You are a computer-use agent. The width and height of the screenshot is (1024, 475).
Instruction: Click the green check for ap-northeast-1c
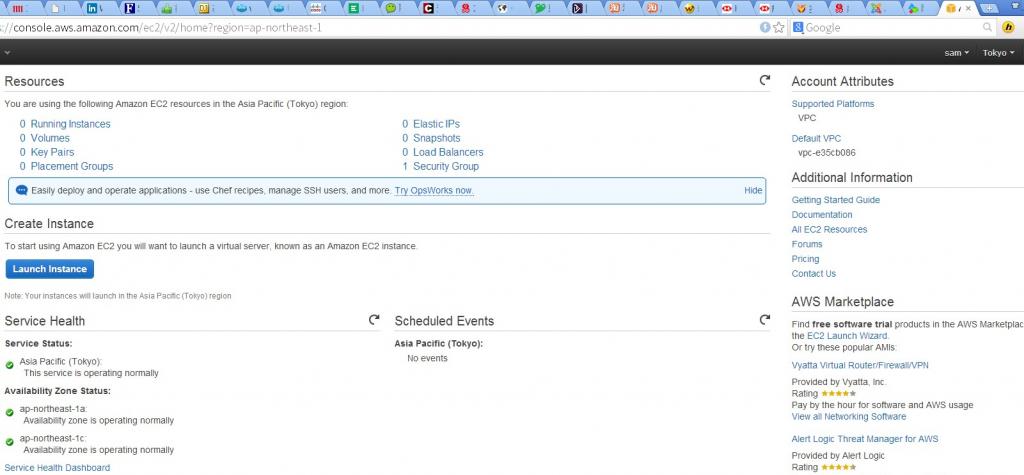[x=10, y=442]
